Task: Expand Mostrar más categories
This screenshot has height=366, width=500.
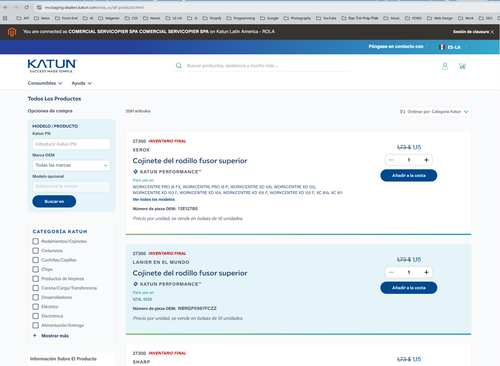Action: 51,336
